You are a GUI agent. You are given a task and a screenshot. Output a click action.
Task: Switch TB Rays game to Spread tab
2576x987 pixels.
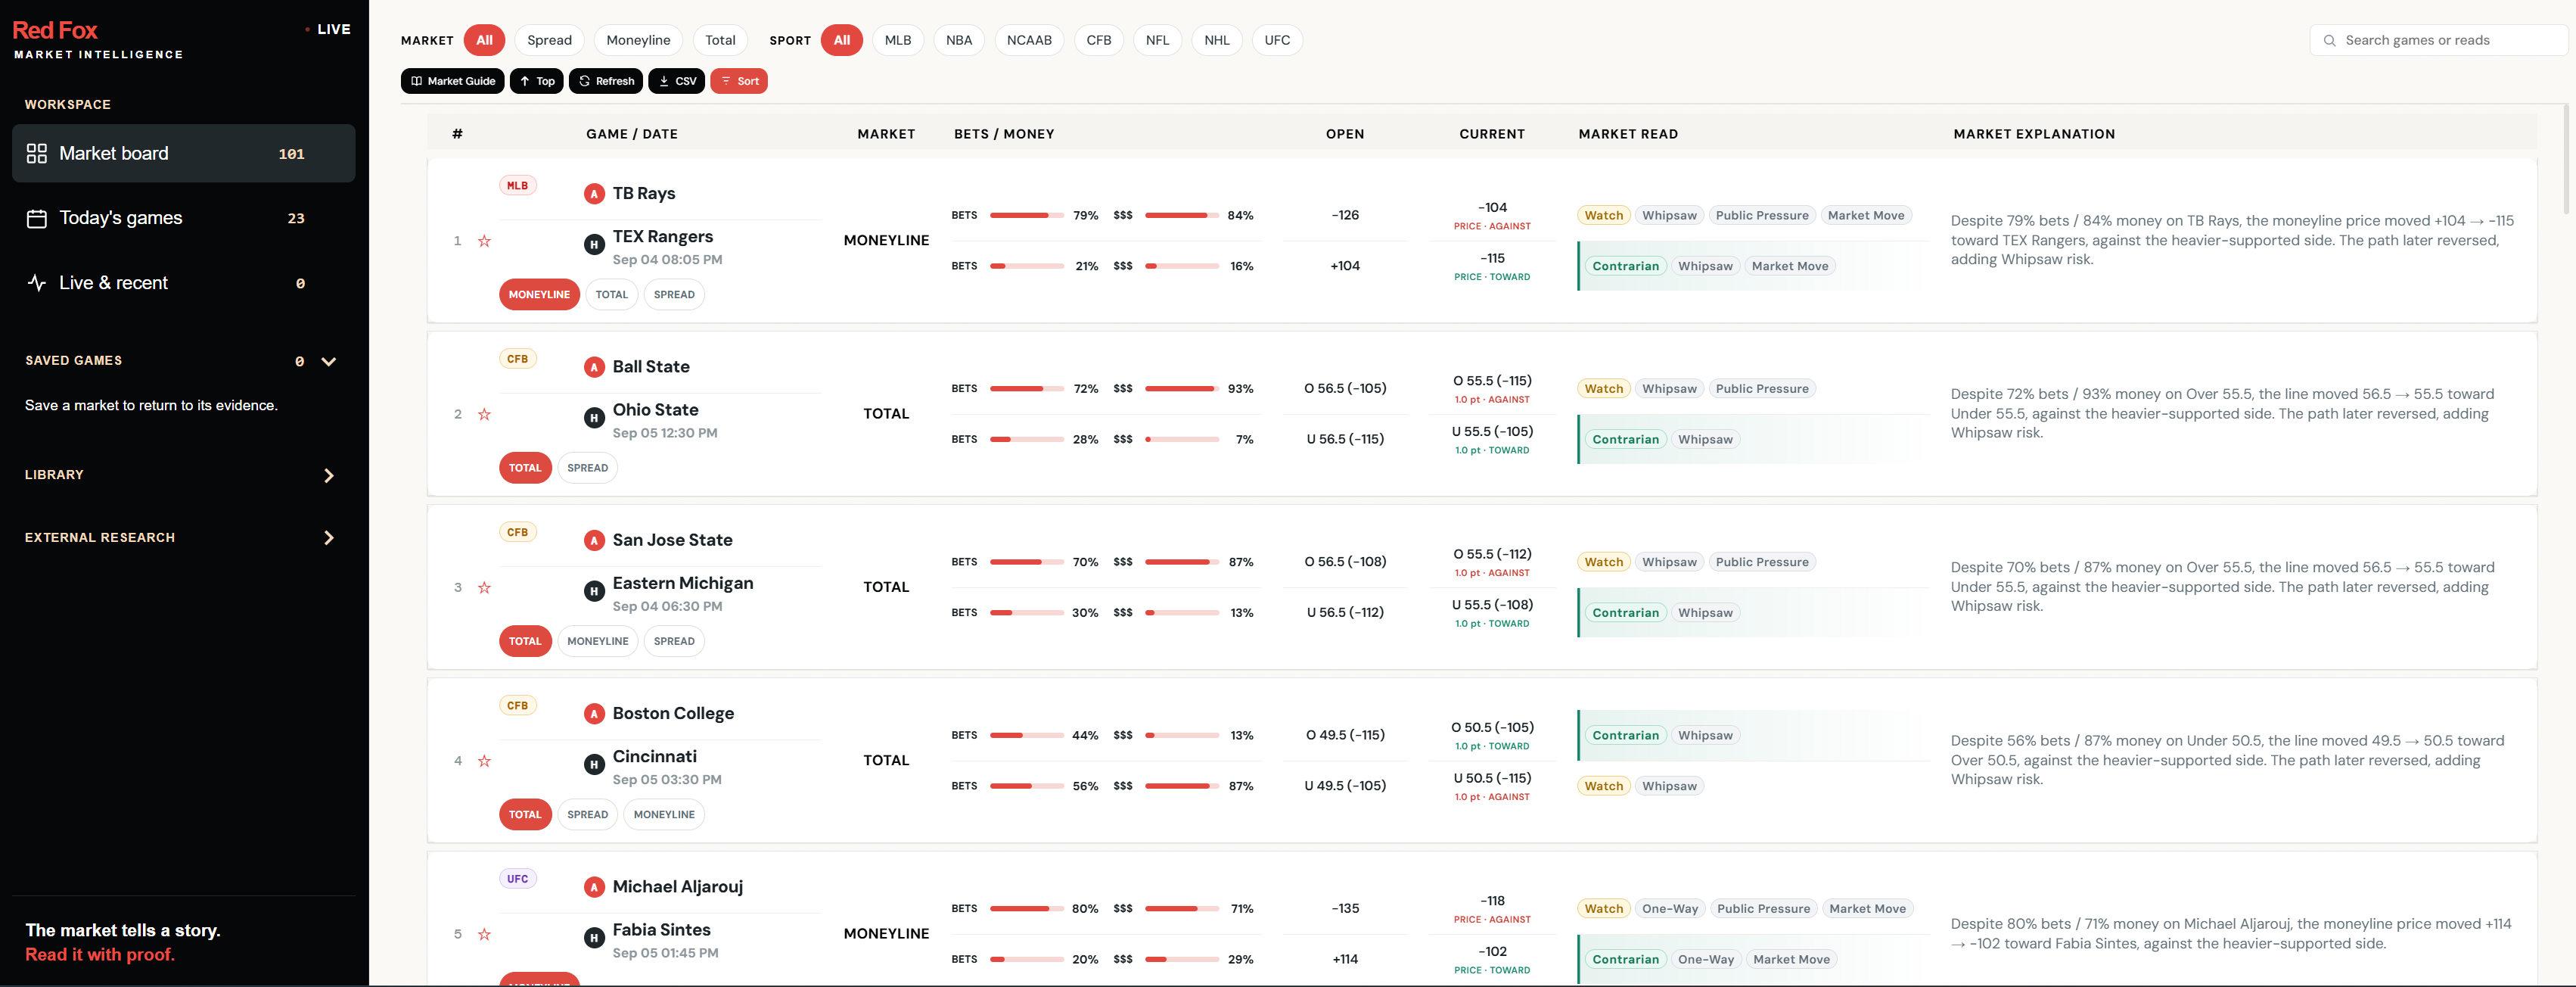pyautogui.click(x=674, y=295)
